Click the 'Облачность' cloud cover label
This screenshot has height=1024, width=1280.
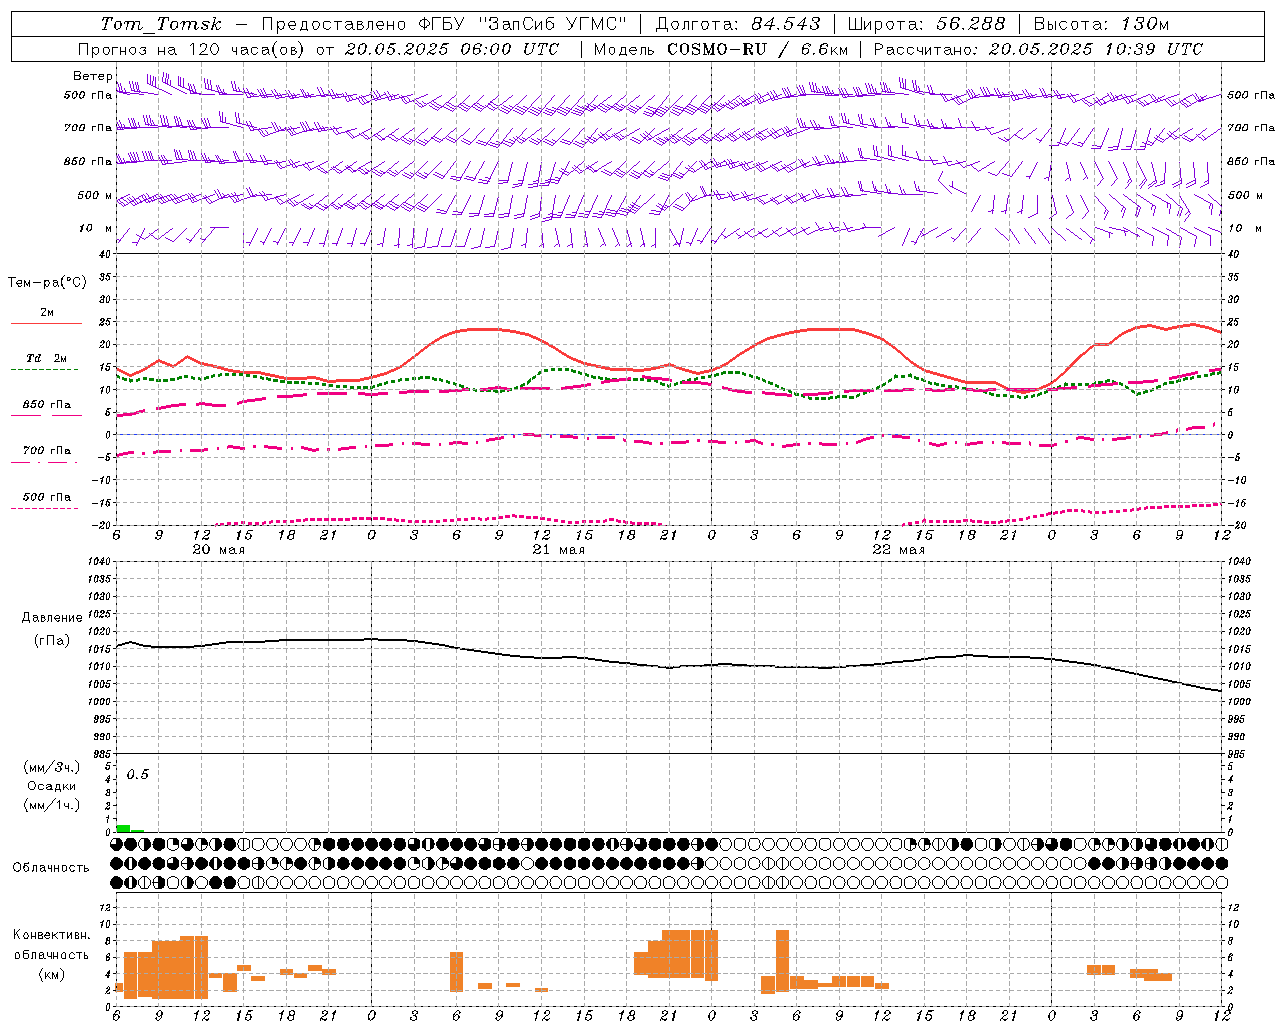point(51,867)
